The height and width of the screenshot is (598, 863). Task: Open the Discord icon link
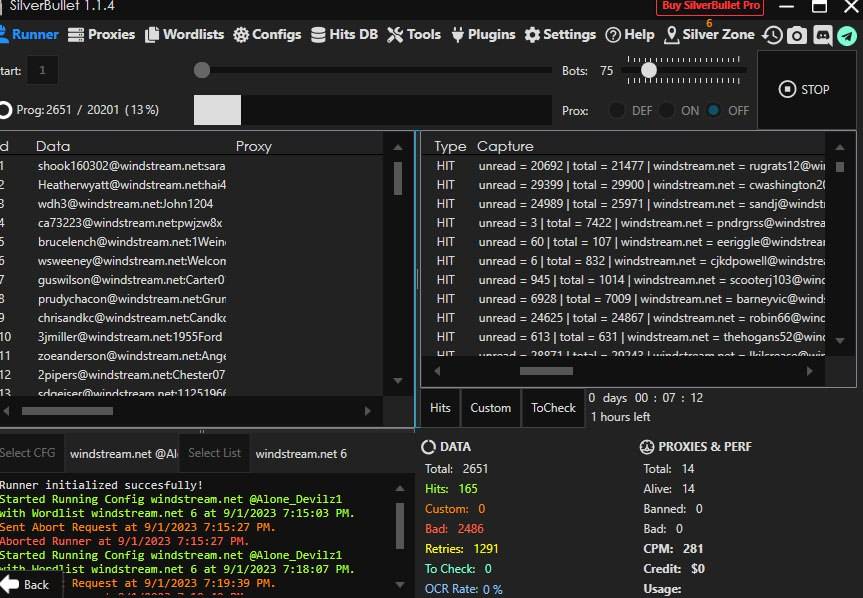[x=822, y=35]
